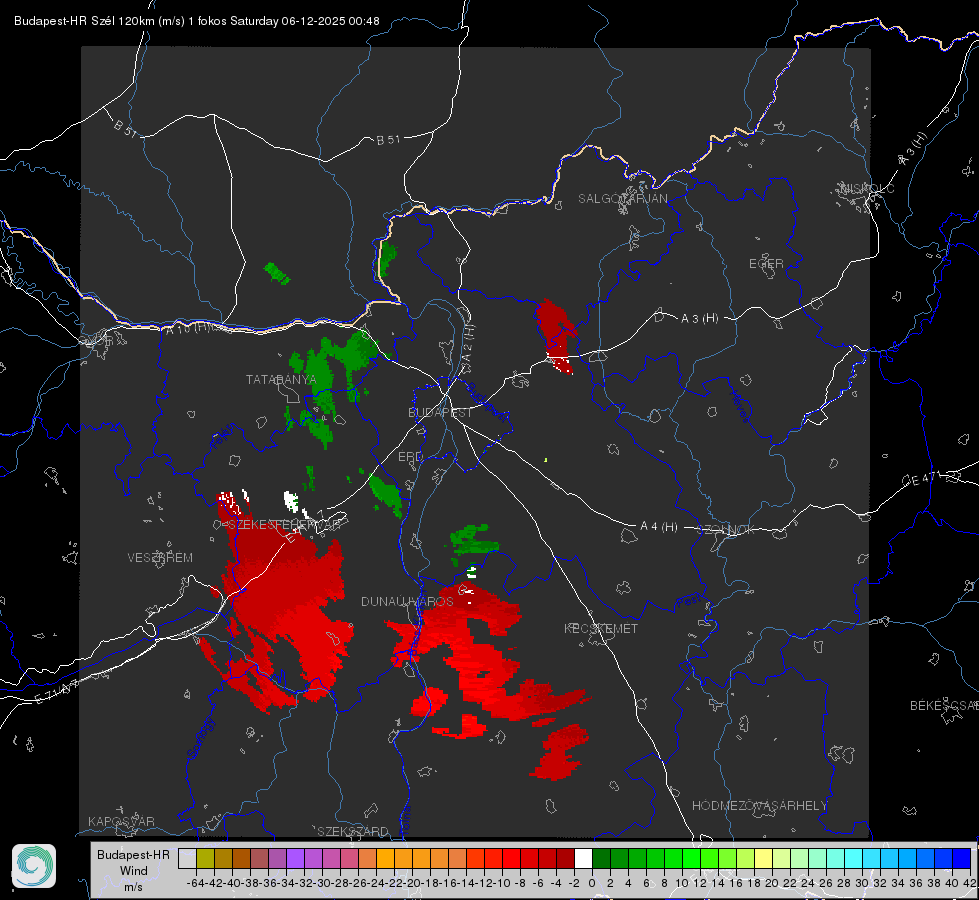Pick the rightmost deep blue legend swatch
Image resolution: width=979 pixels, height=900 pixels.
coord(962,858)
